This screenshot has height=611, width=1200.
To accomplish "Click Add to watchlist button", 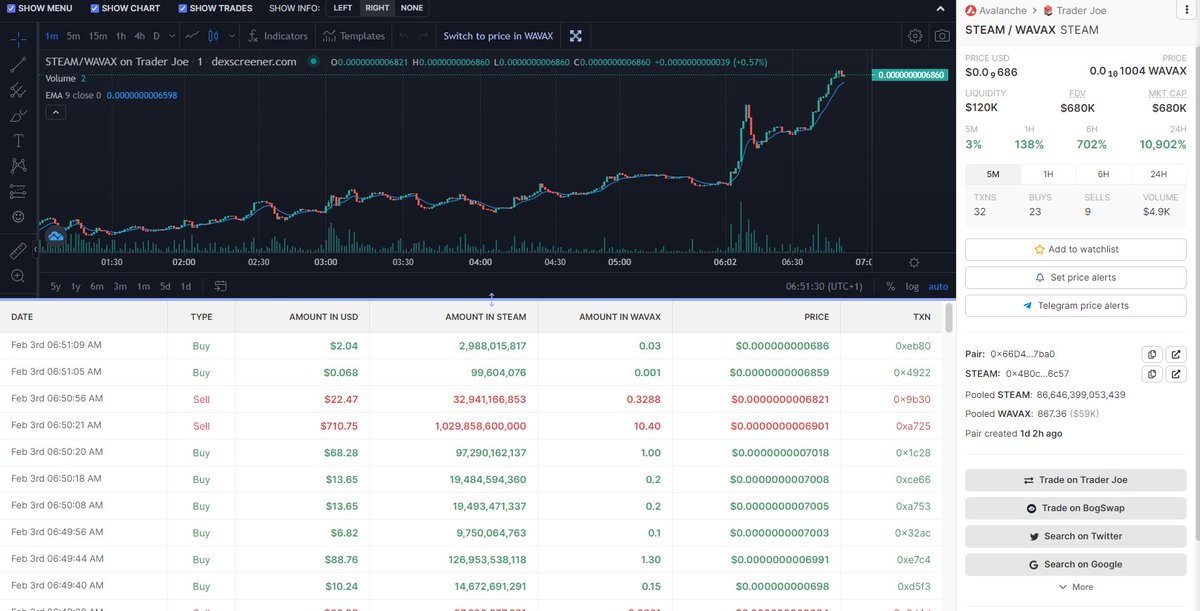I will point(1075,249).
